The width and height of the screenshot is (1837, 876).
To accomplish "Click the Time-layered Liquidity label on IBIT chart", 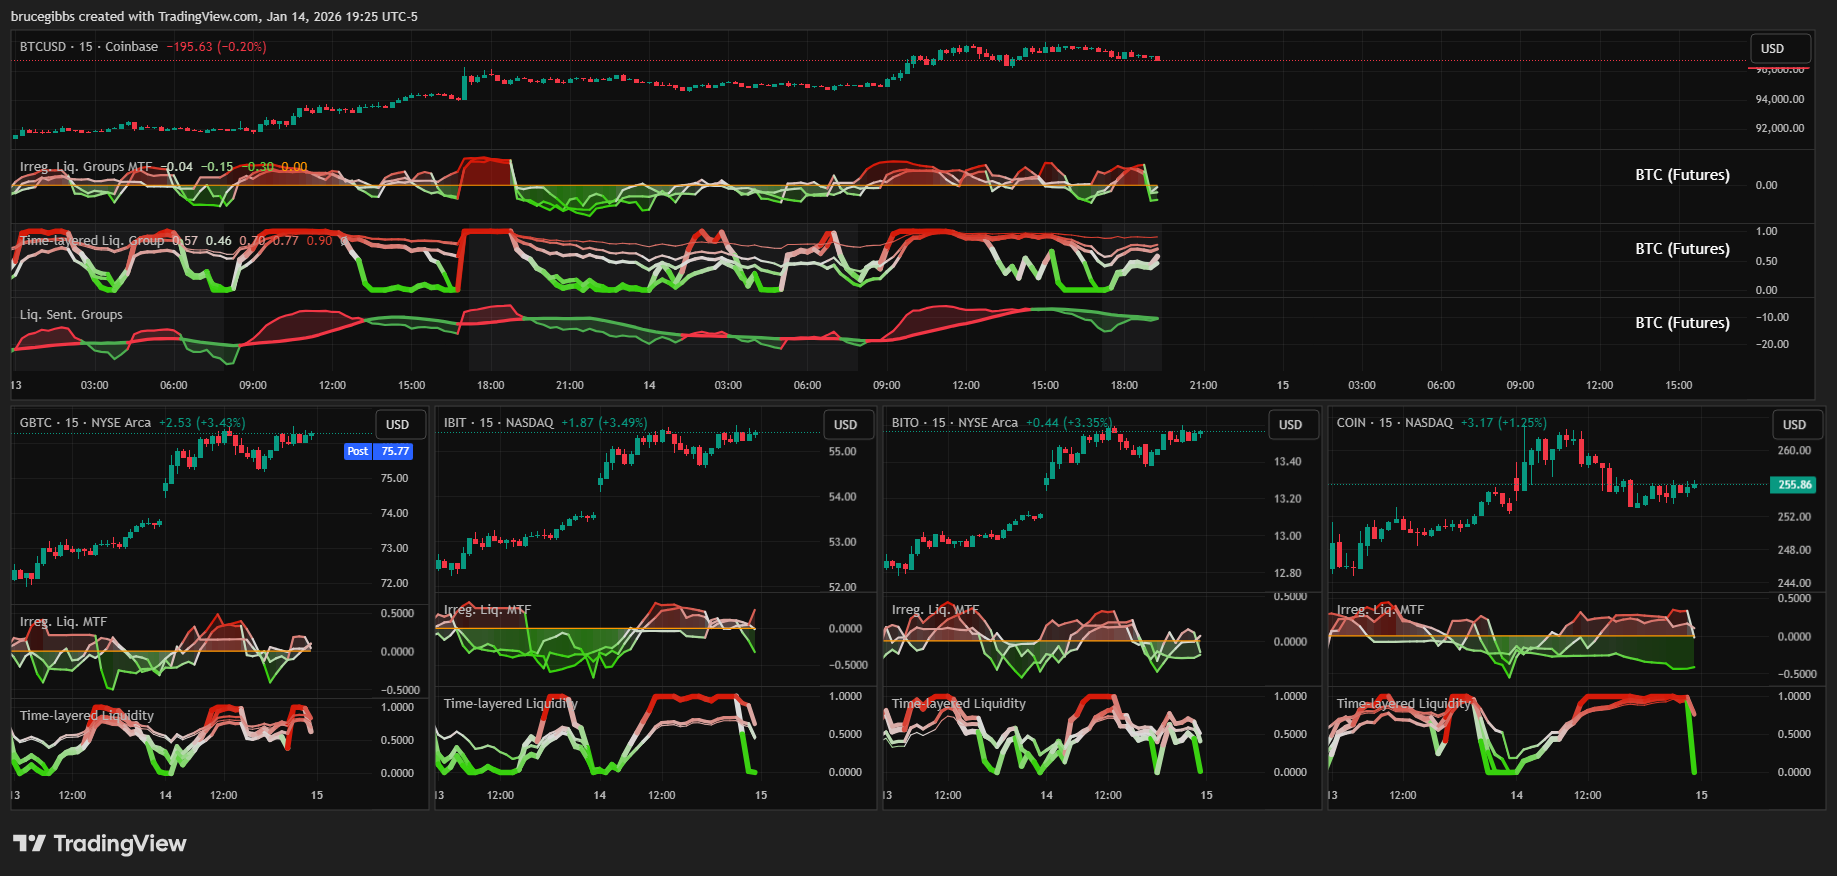I will 510,704.
